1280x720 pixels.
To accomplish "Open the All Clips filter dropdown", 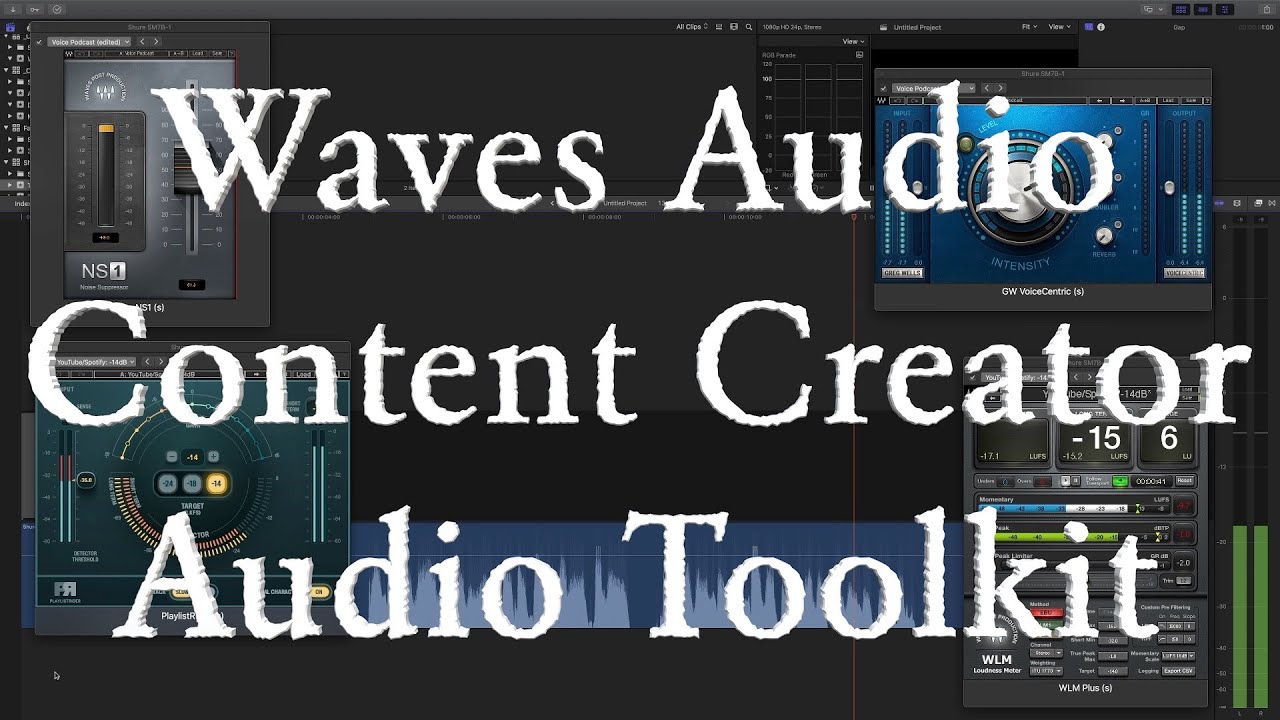I will 690,27.
